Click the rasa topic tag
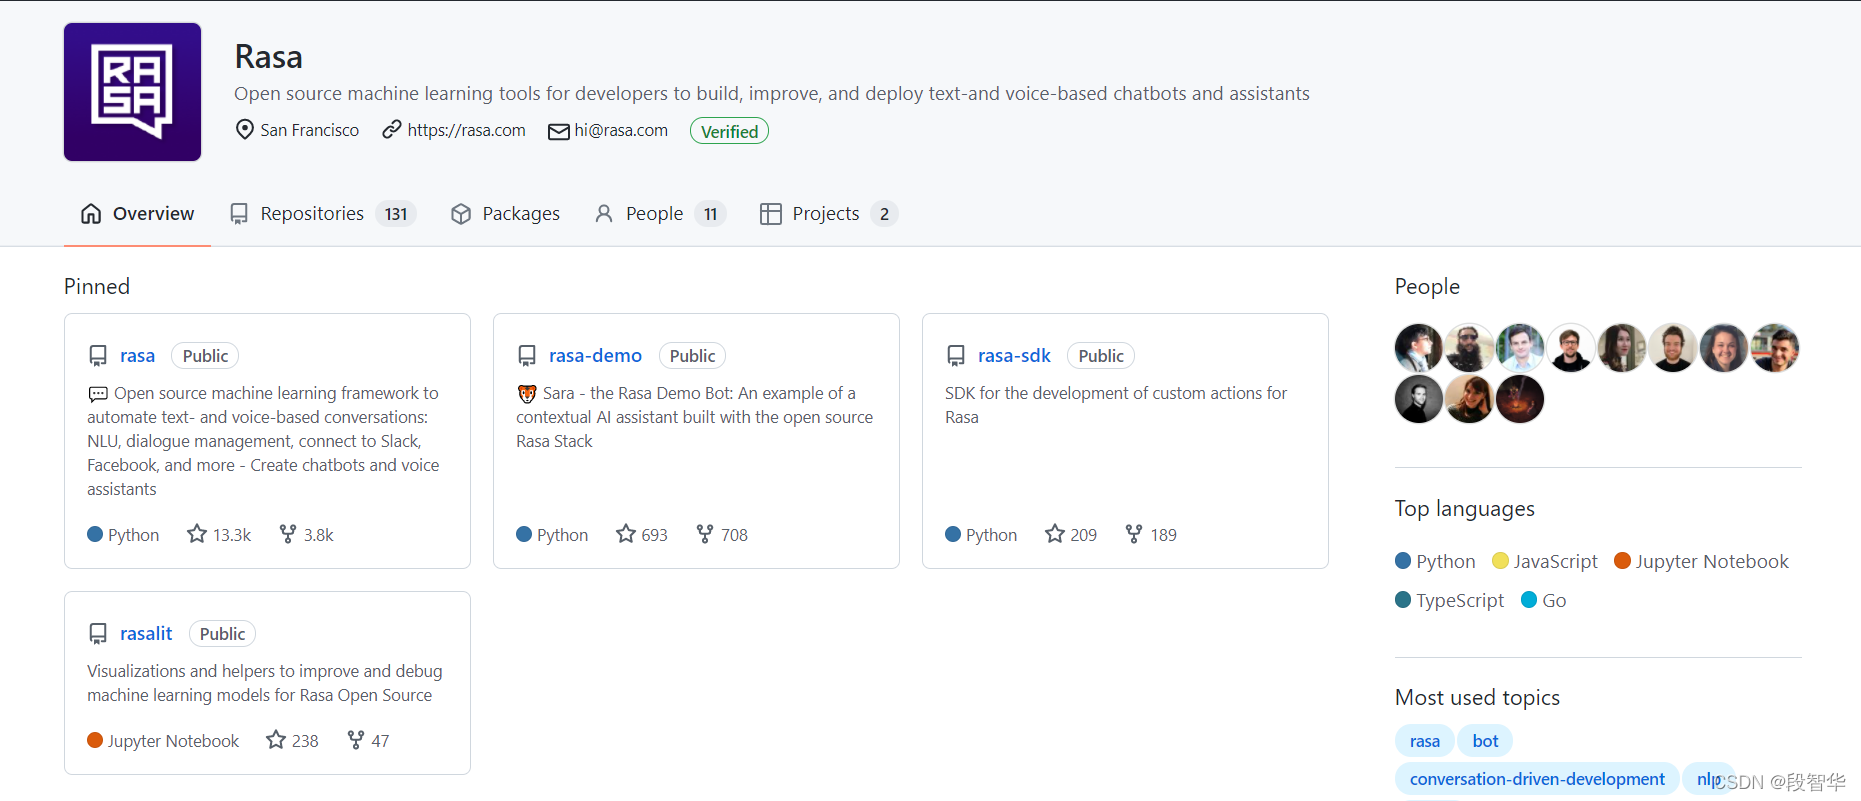The image size is (1861, 801). pos(1425,741)
